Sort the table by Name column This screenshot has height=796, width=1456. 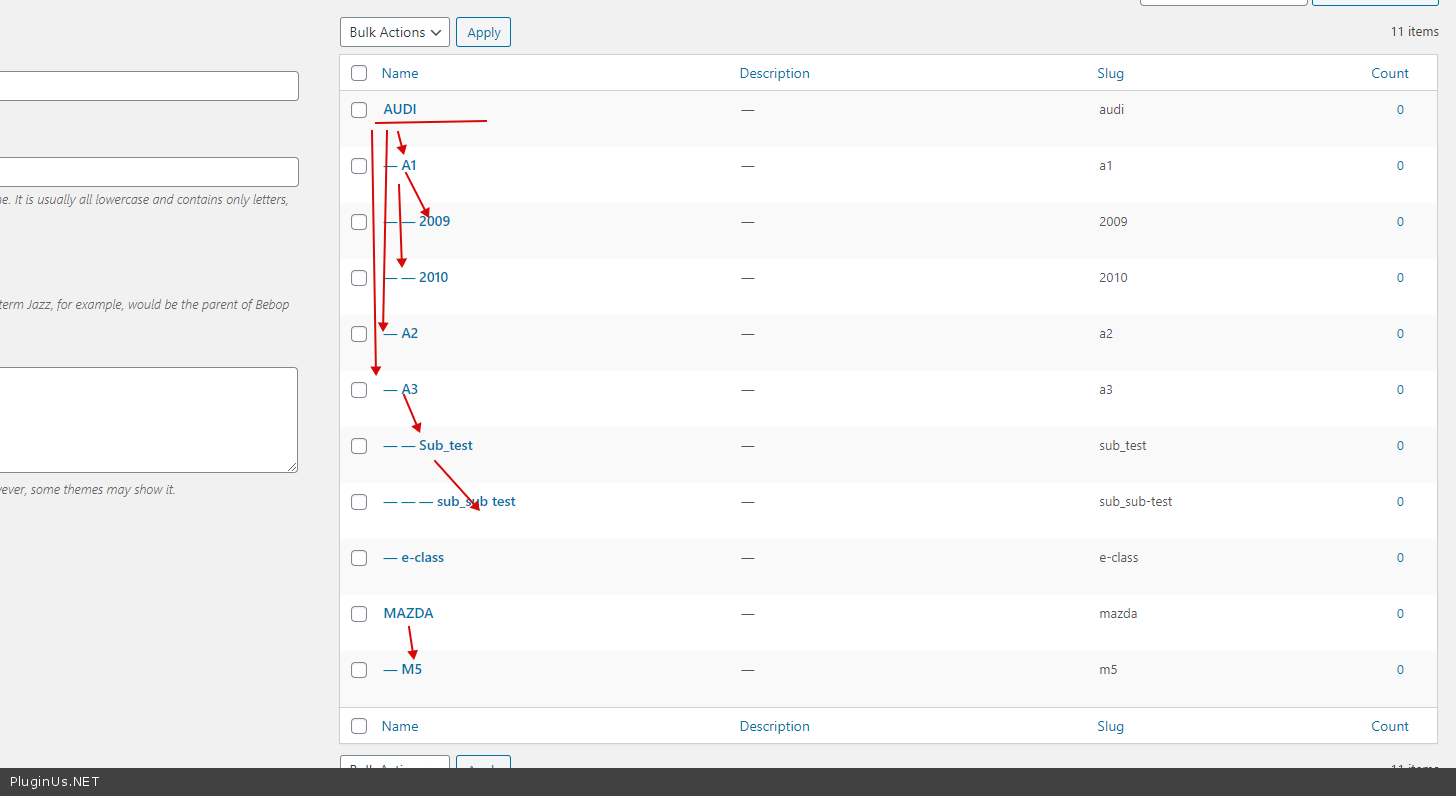400,73
